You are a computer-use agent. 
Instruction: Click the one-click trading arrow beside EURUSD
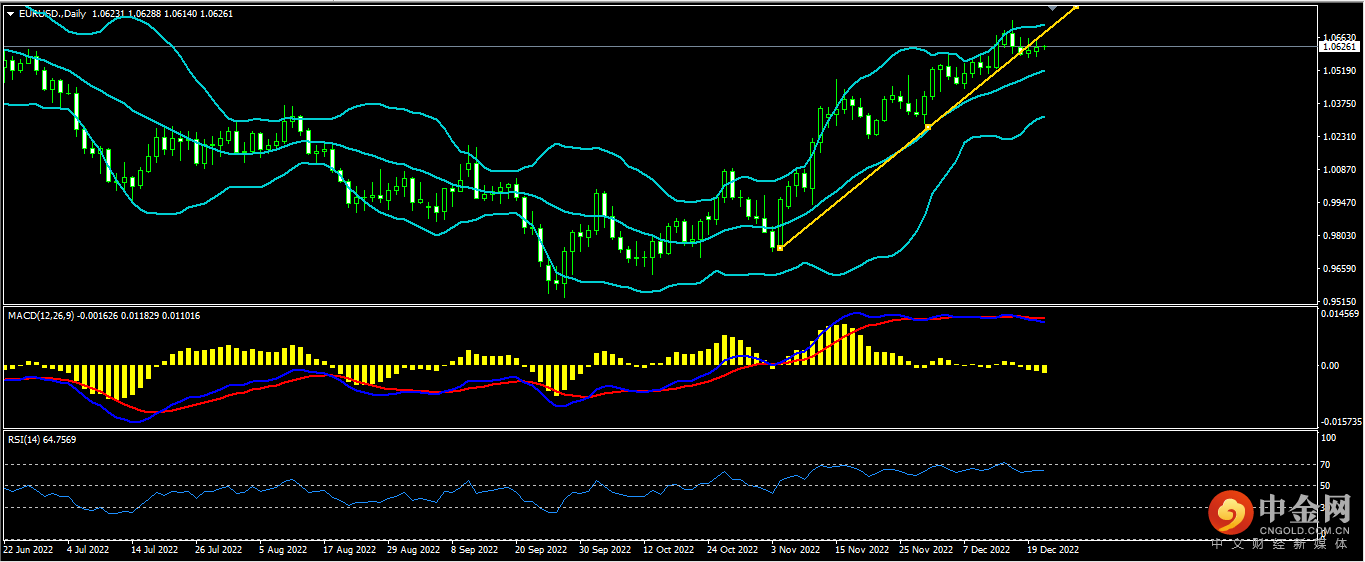pyautogui.click(x=10, y=14)
